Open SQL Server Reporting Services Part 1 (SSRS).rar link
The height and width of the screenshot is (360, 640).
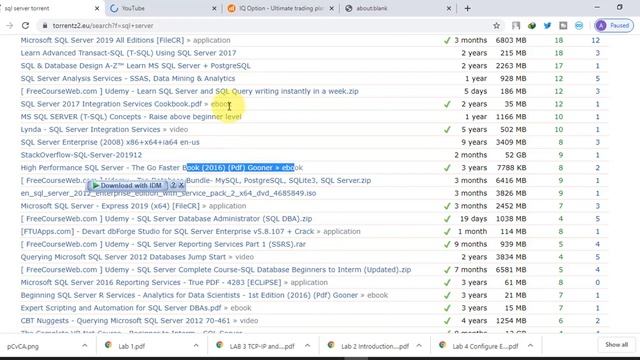click(x=163, y=244)
